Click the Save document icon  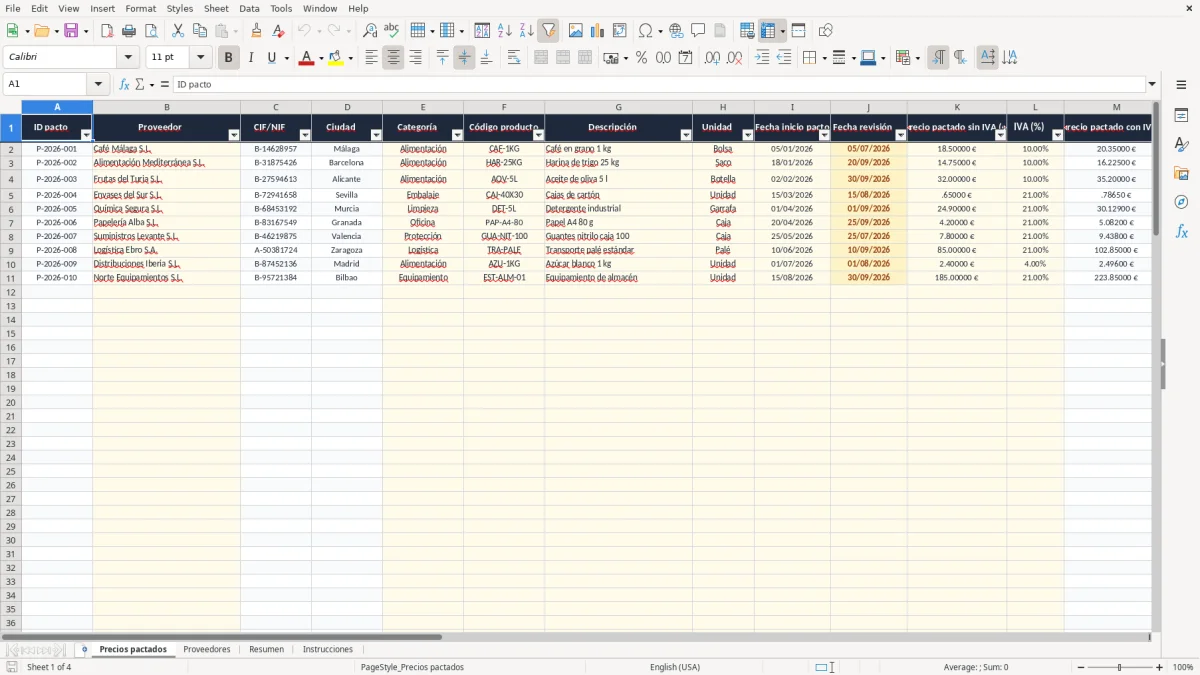point(71,31)
